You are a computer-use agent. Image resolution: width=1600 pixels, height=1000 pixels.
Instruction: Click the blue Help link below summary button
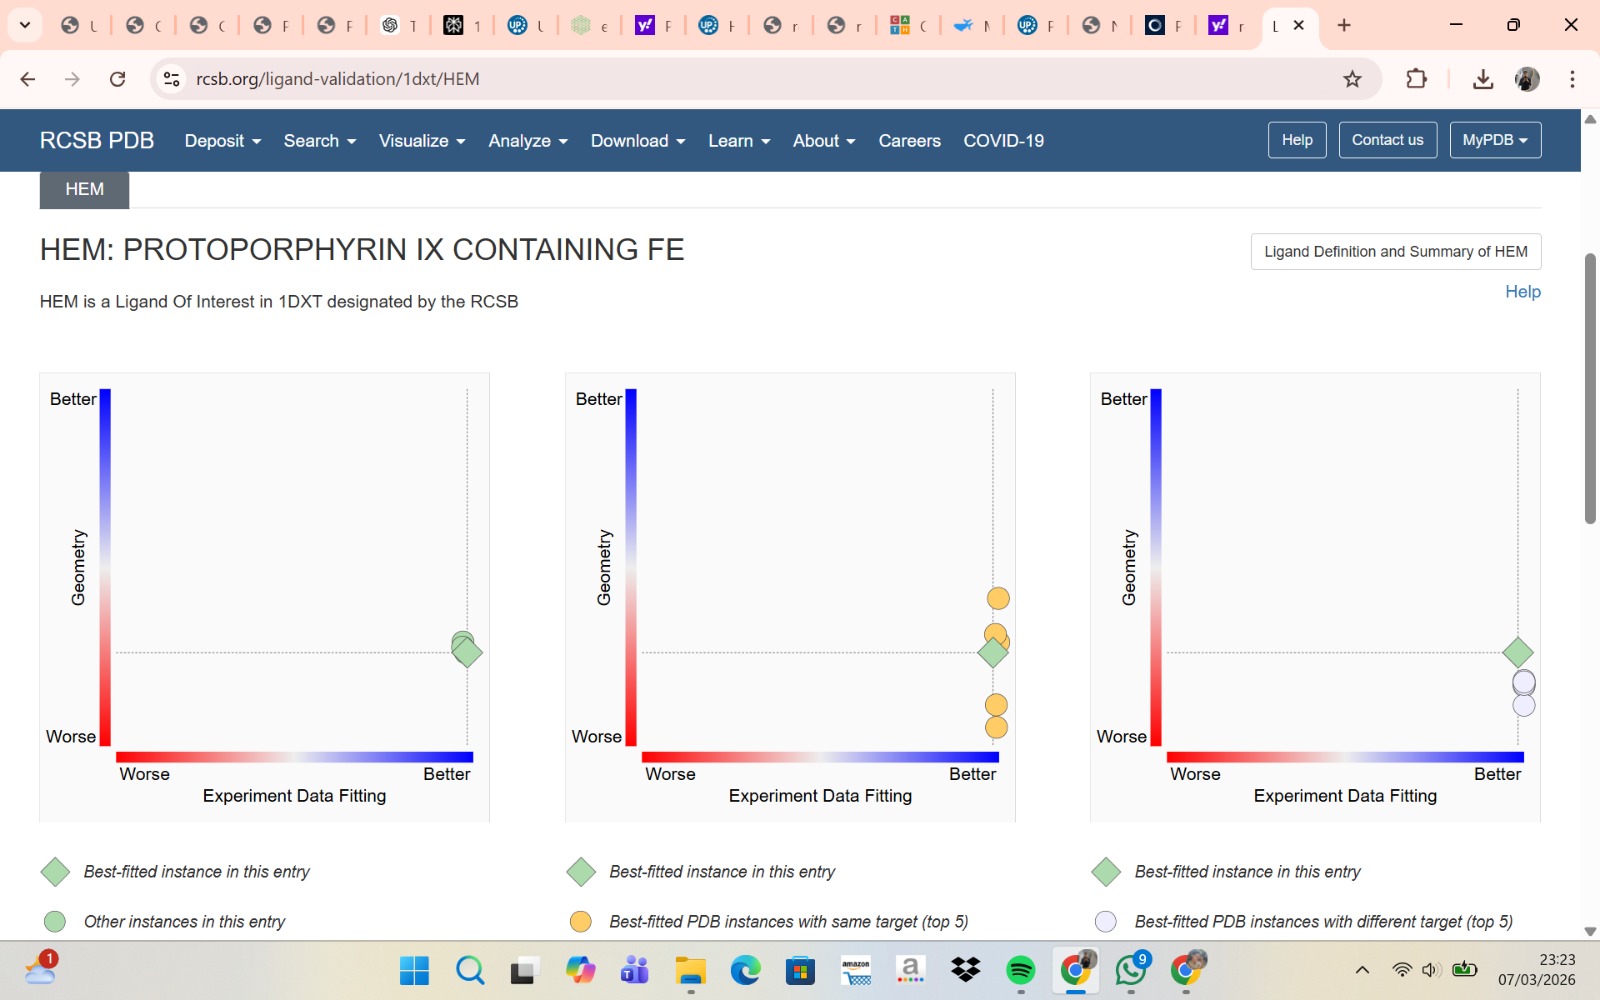pyautogui.click(x=1522, y=292)
